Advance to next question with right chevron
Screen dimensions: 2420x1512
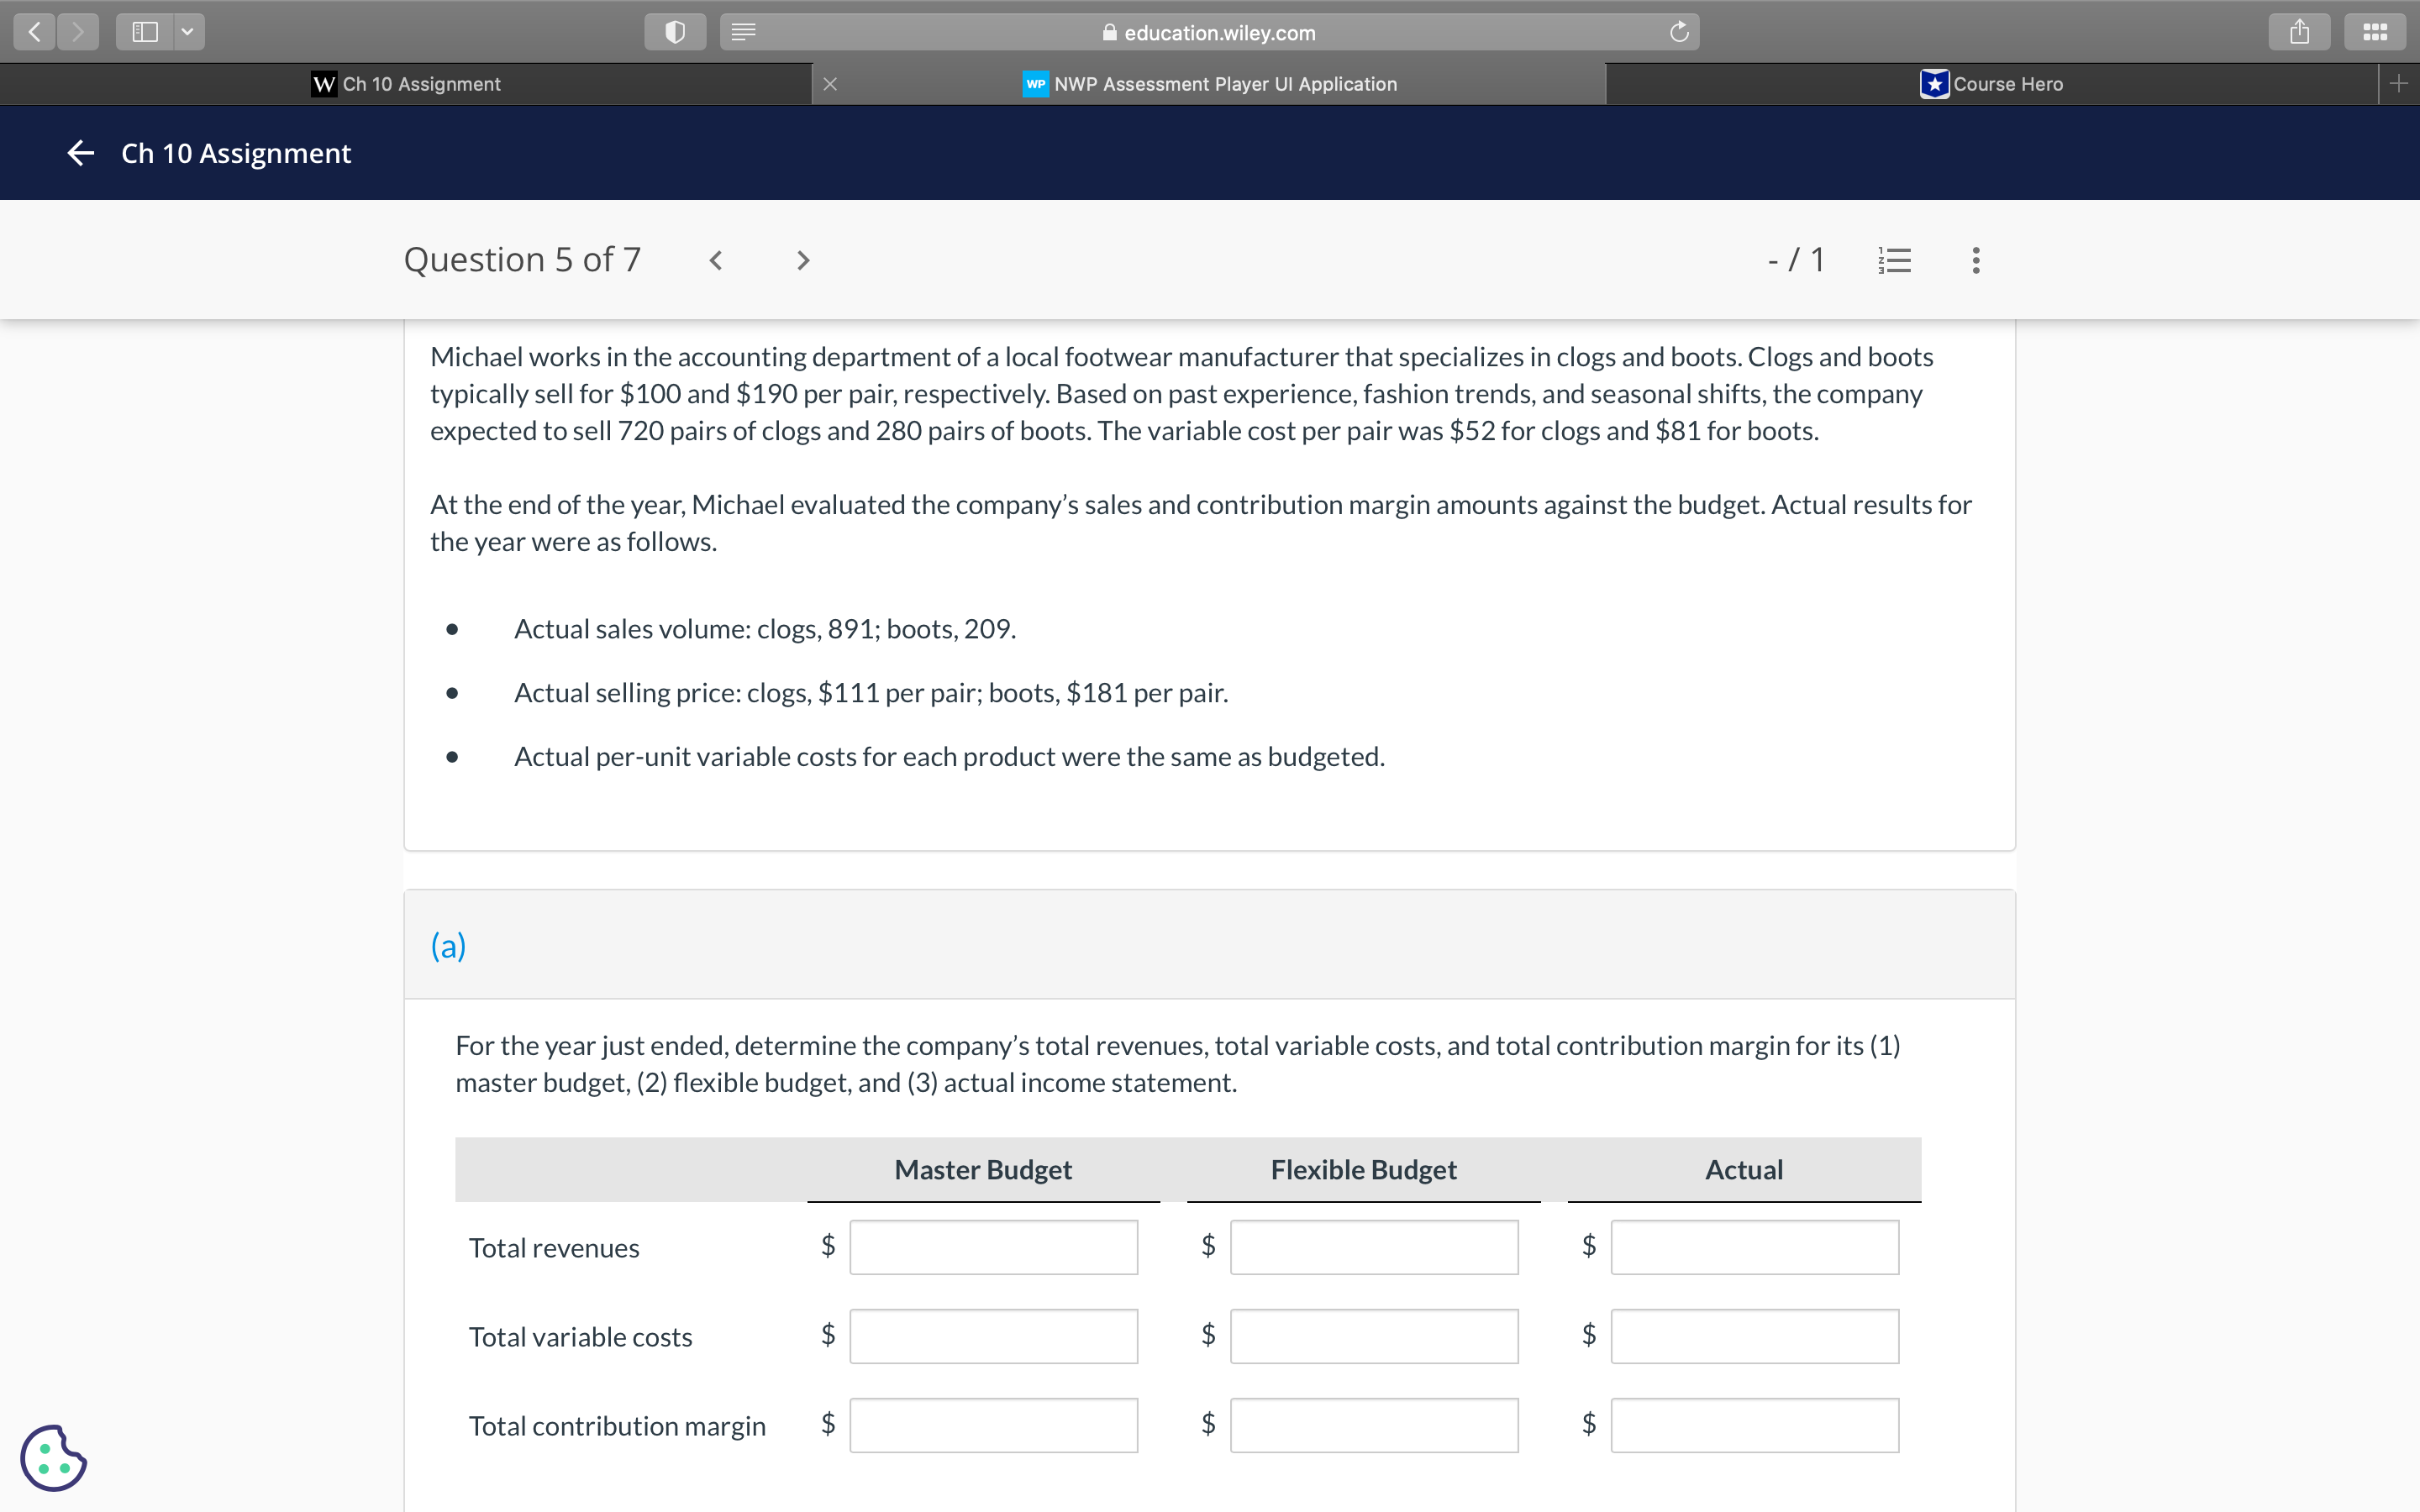click(803, 260)
